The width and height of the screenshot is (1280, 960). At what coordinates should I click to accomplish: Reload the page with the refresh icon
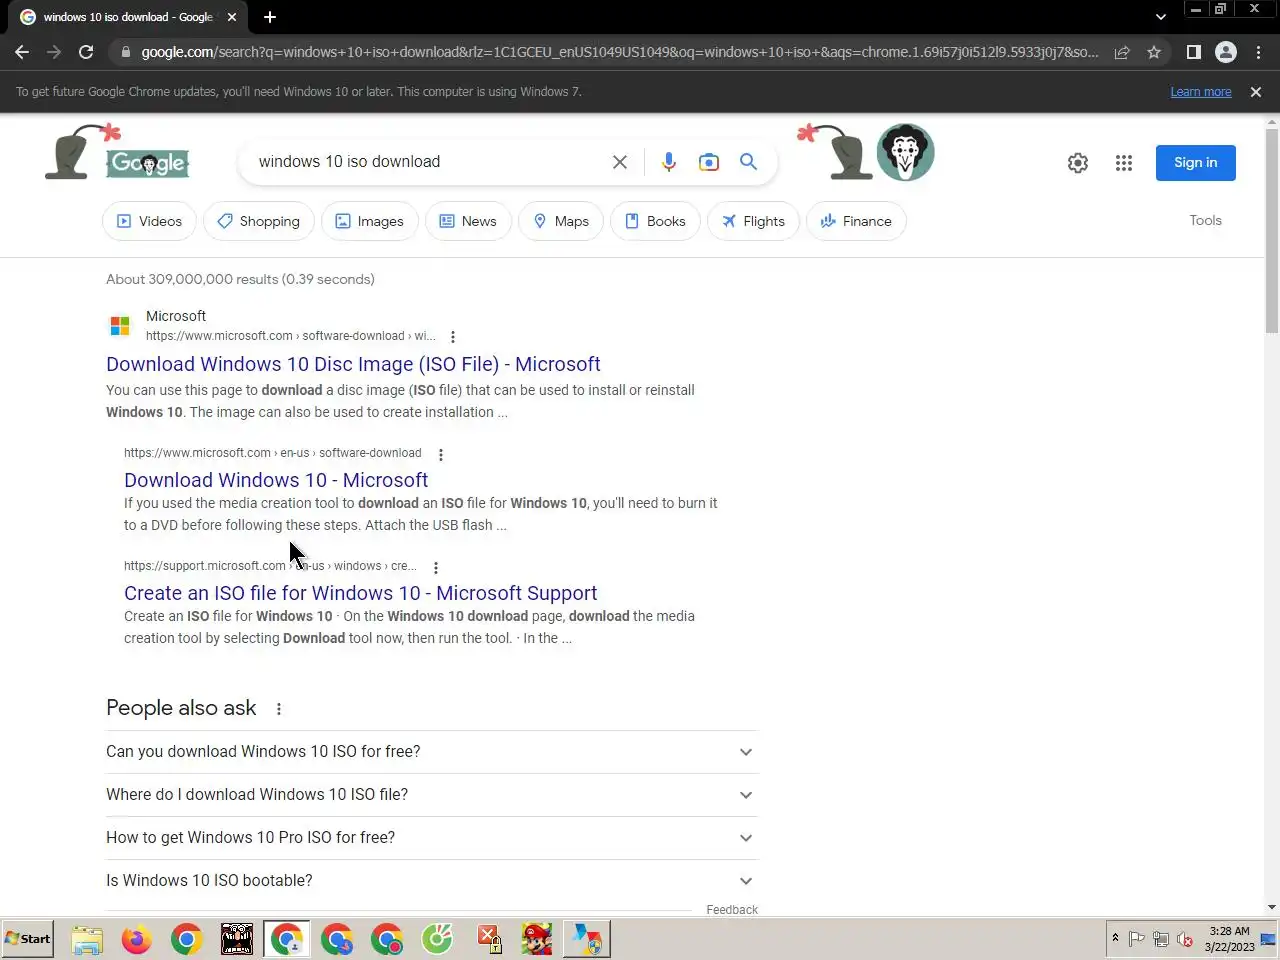[86, 52]
